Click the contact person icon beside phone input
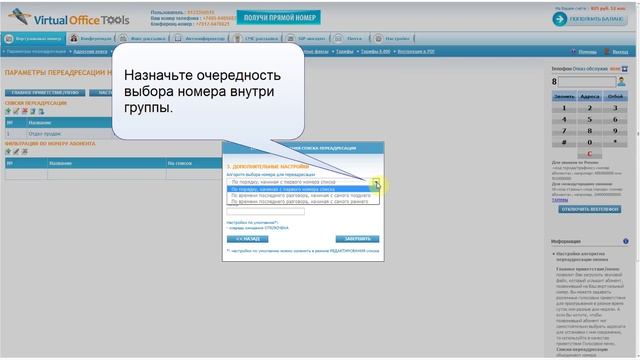 [622, 82]
